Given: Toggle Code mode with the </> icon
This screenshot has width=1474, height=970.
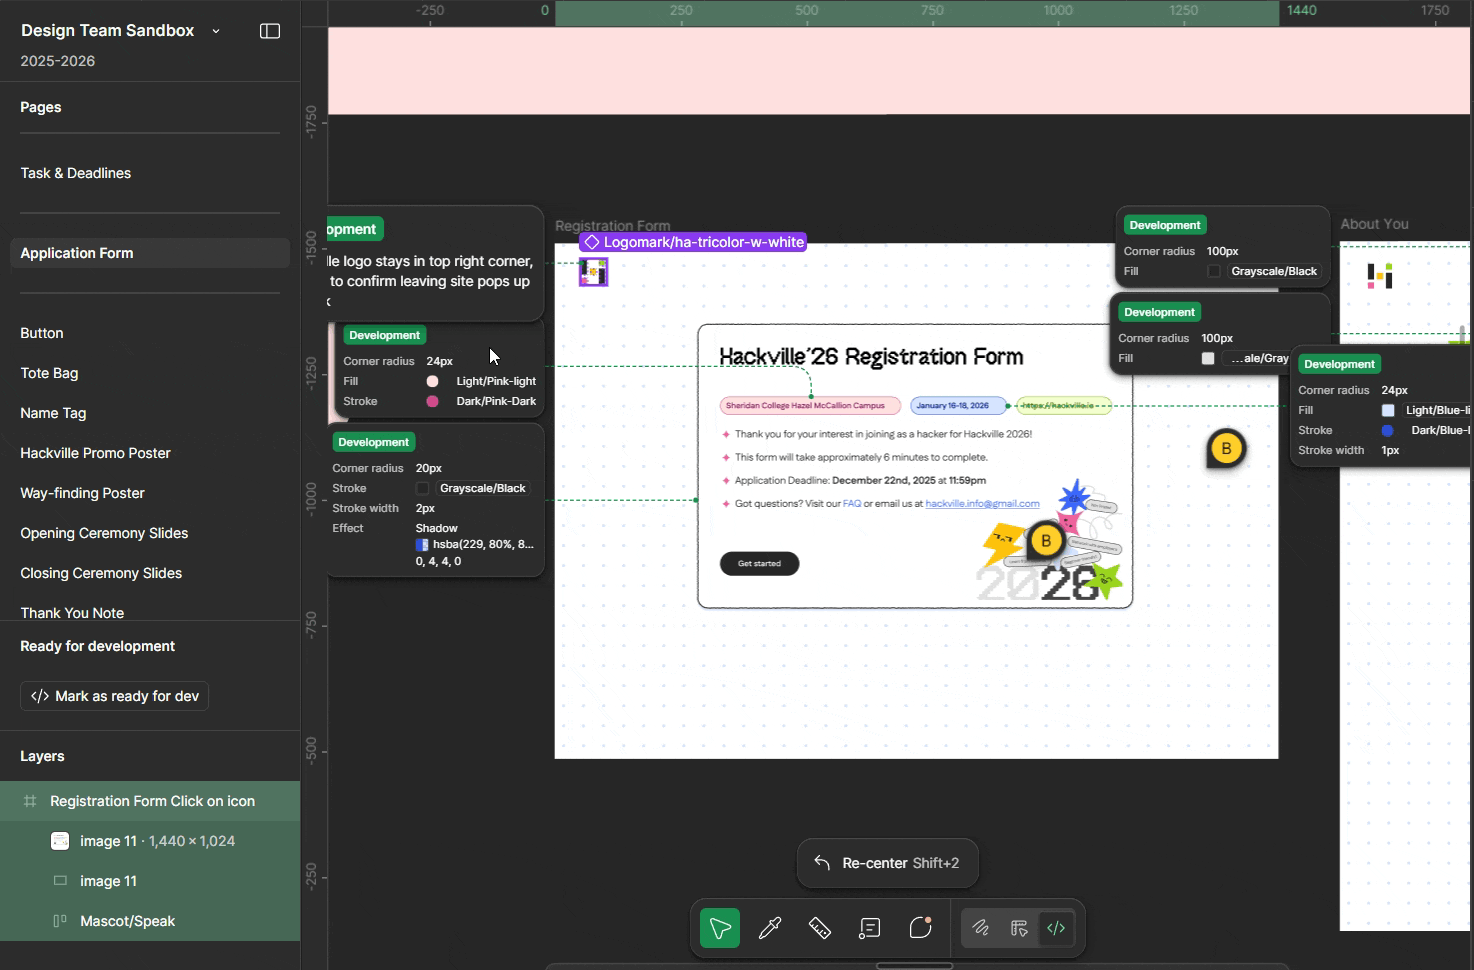Looking at the screenshot, I should pos(1057,927).
